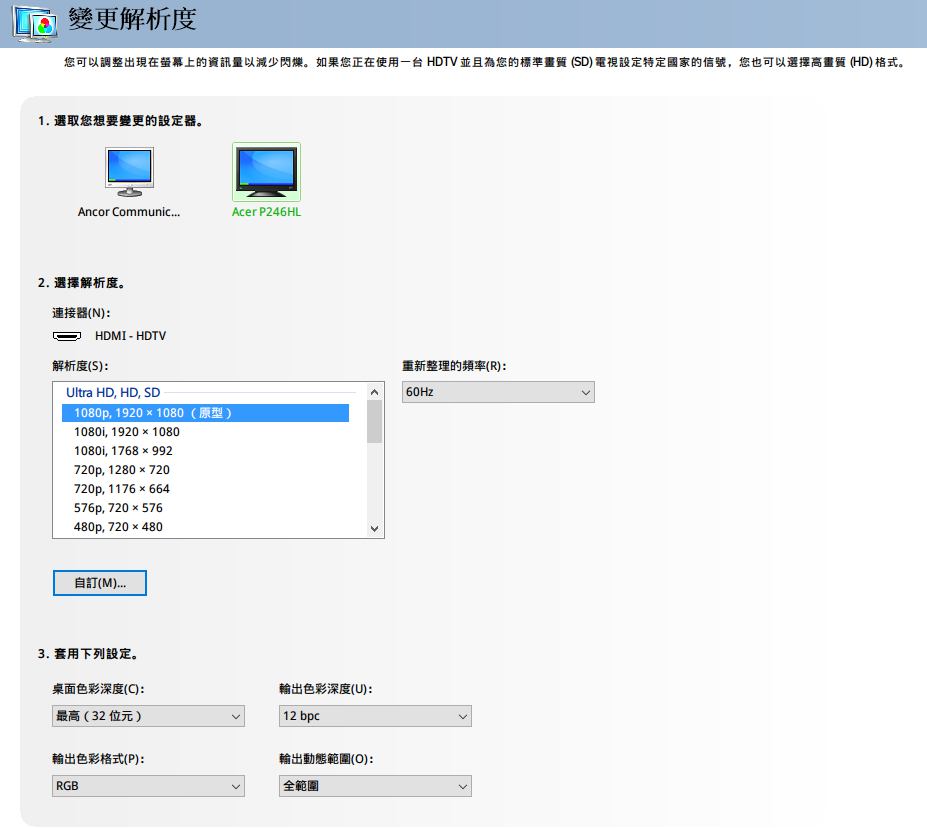The image size is (927, 828).
Task: Click the Acer P246HL label text
Action: point(266,212)
